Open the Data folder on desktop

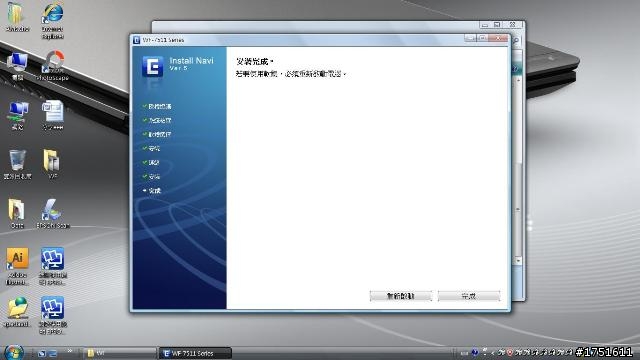(17, 213)
